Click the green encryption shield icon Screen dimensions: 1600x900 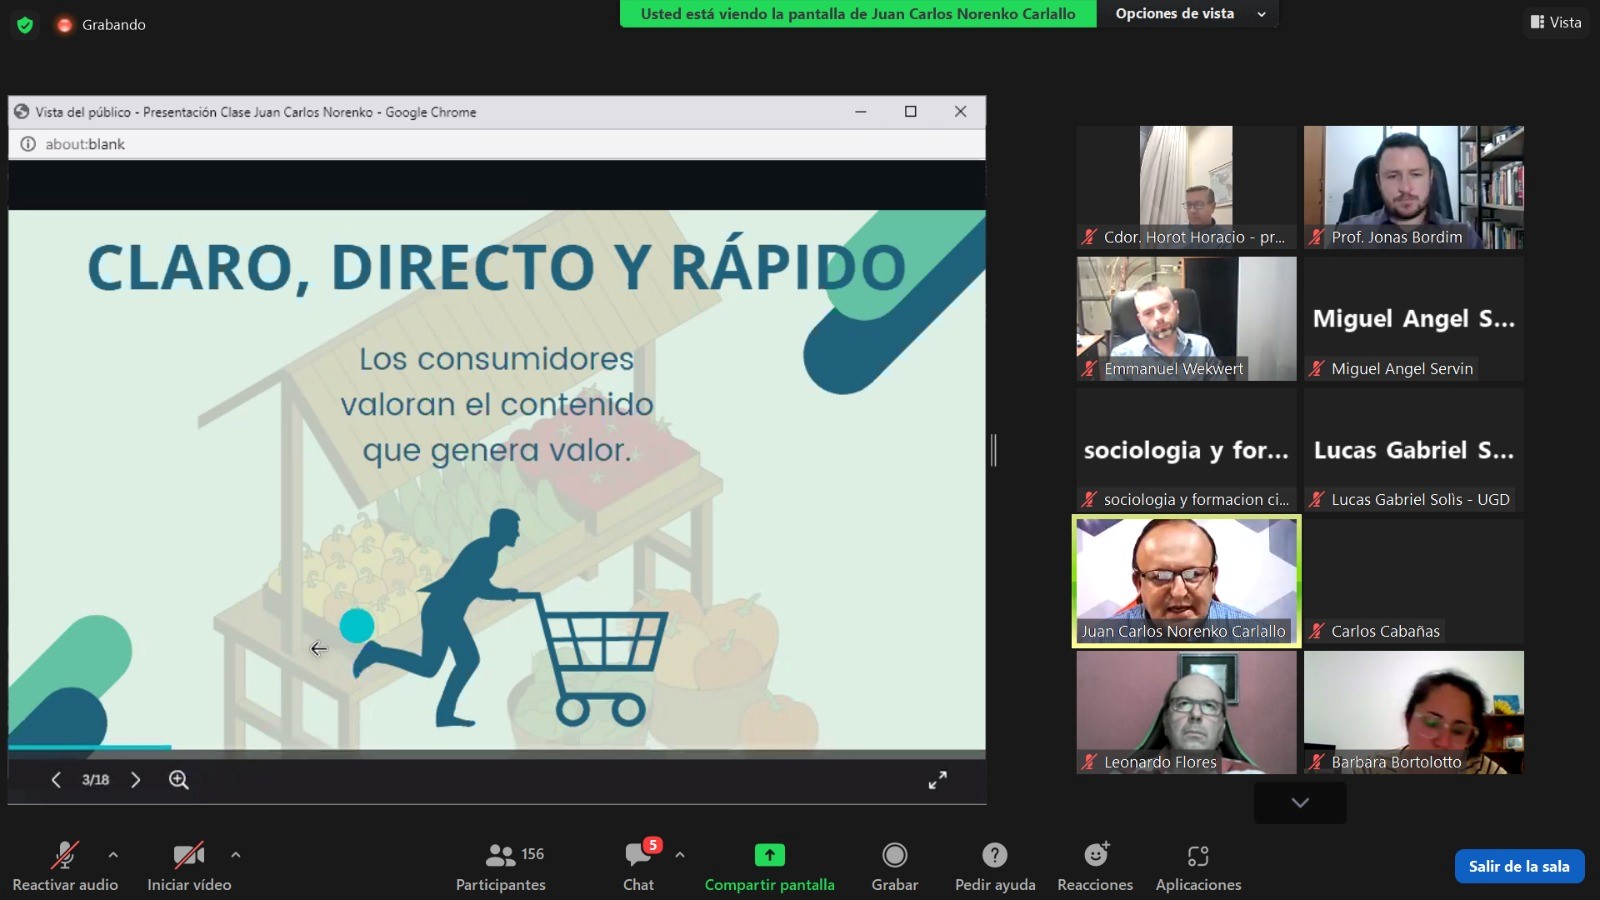[25, 25]
